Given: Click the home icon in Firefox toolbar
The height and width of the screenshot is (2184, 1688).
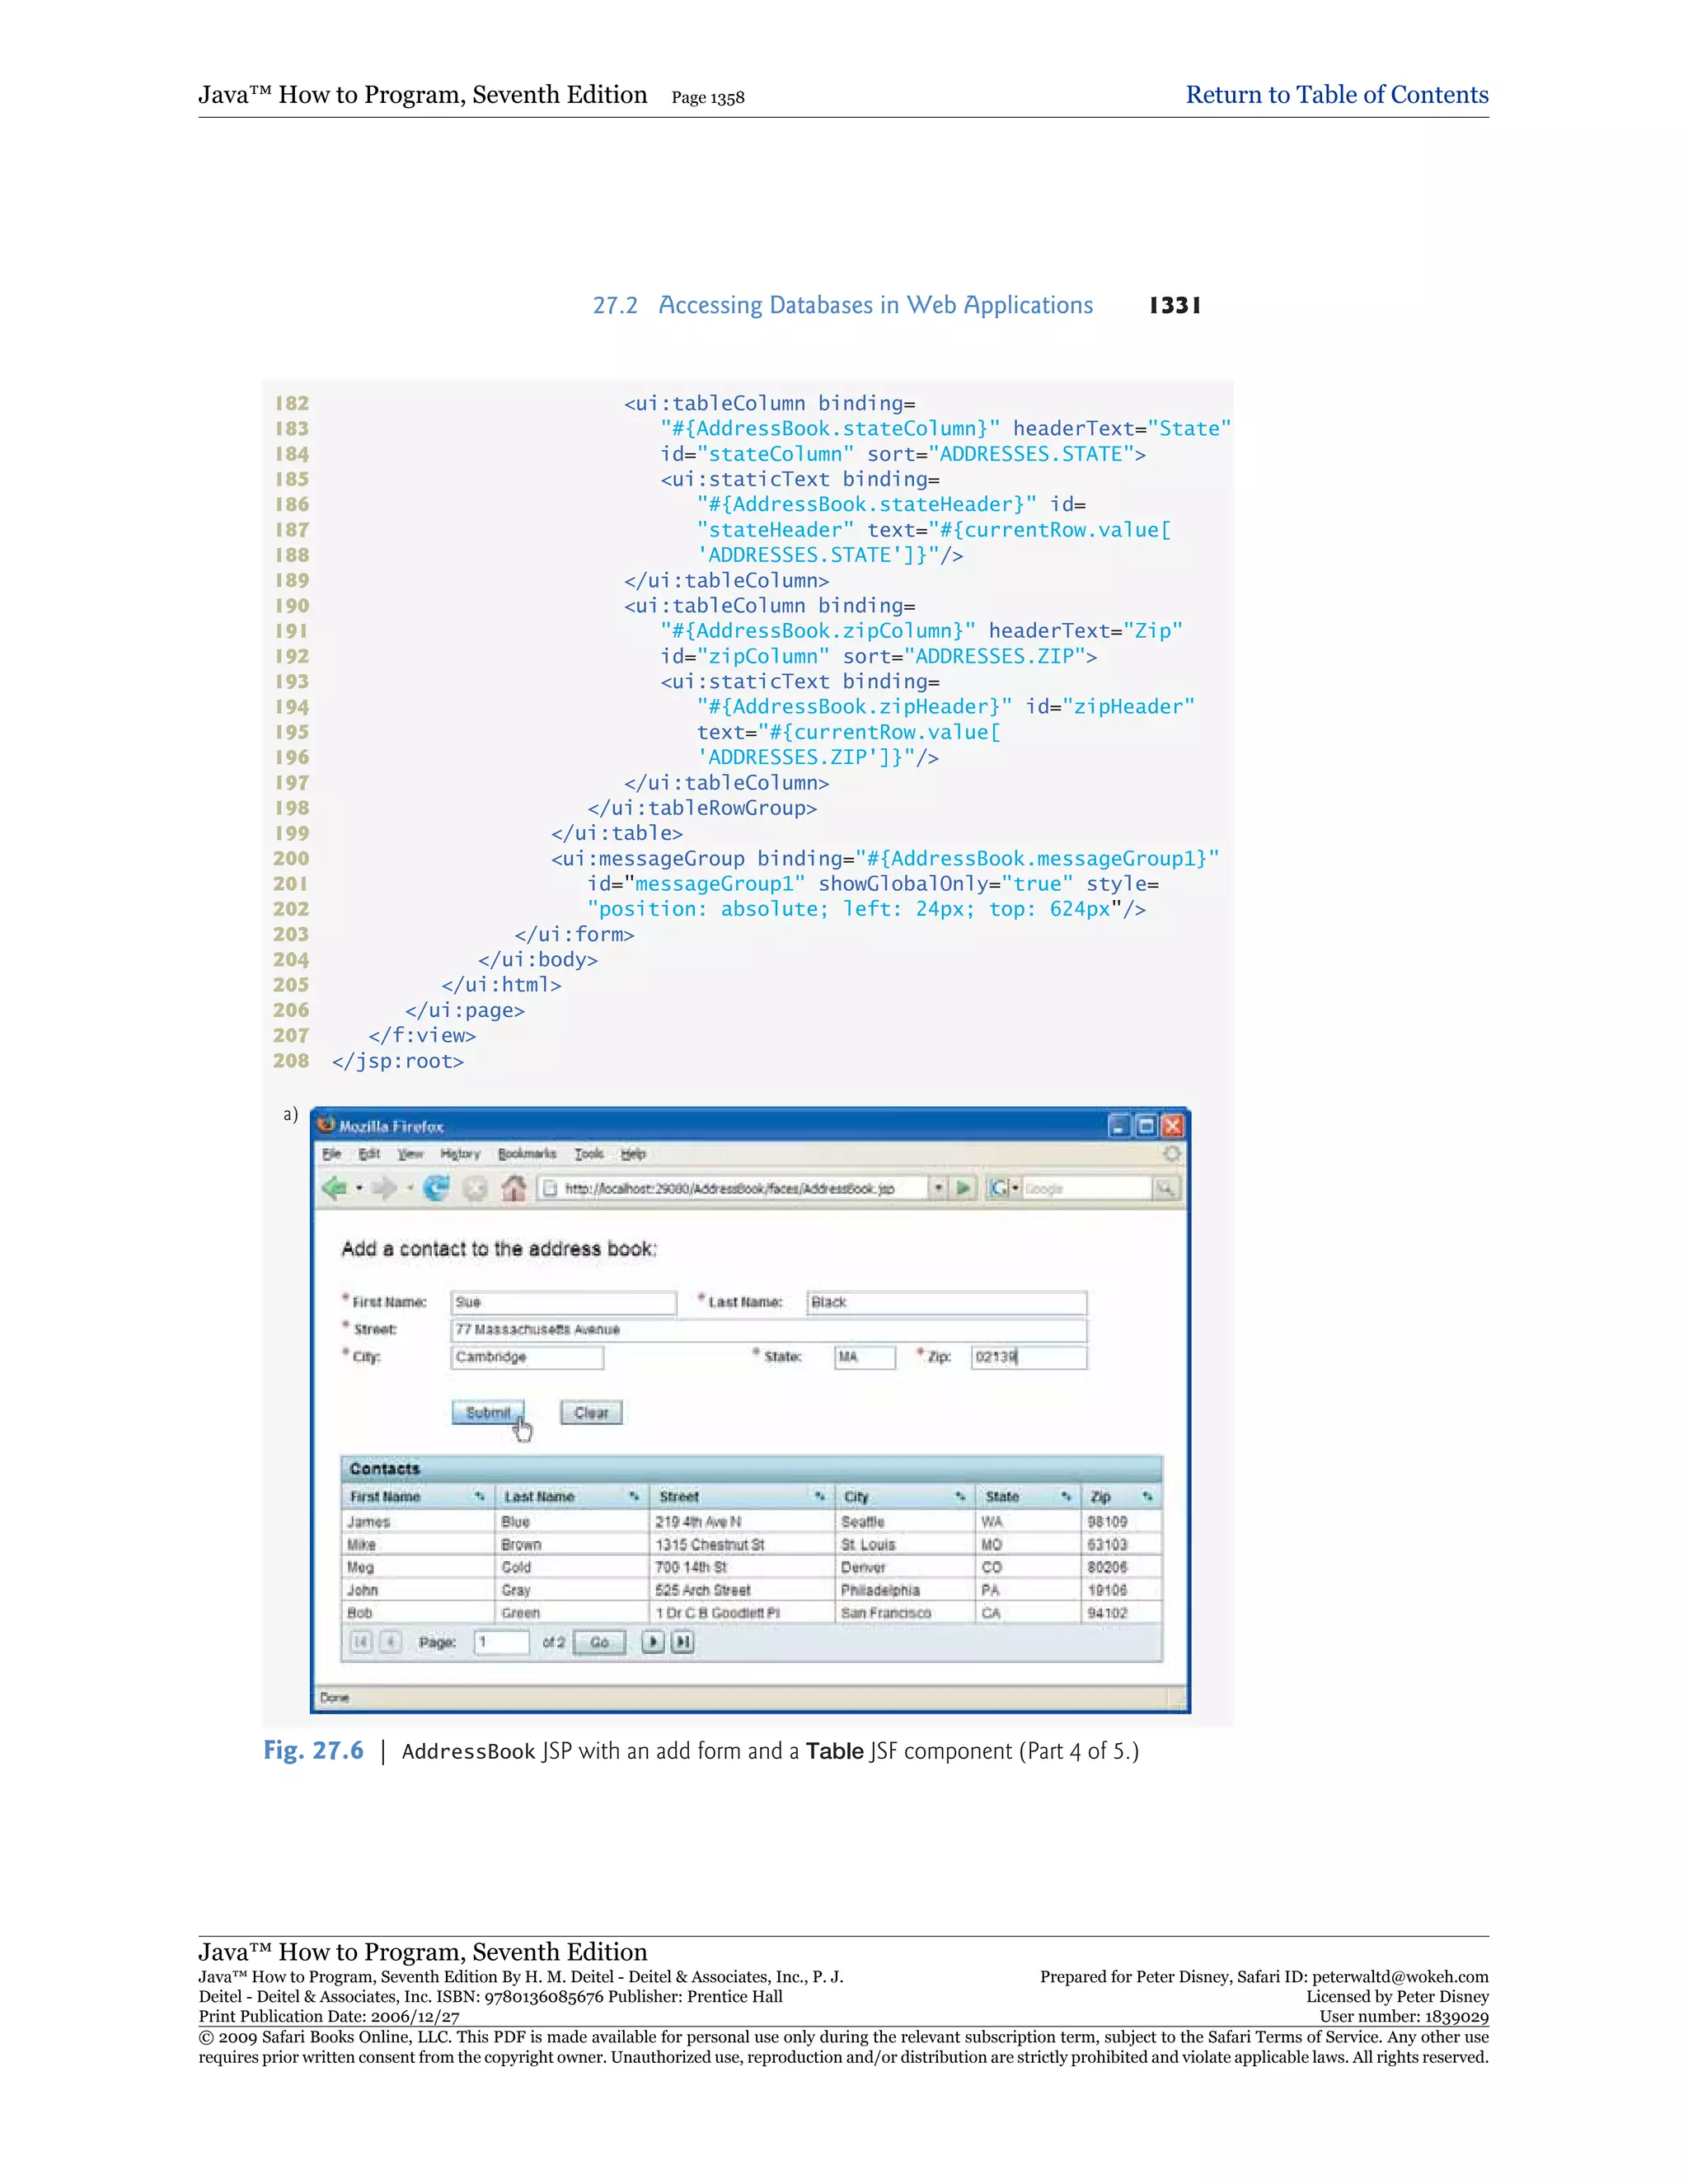Looking at the screenshot, I should (x=514, y=1188).
